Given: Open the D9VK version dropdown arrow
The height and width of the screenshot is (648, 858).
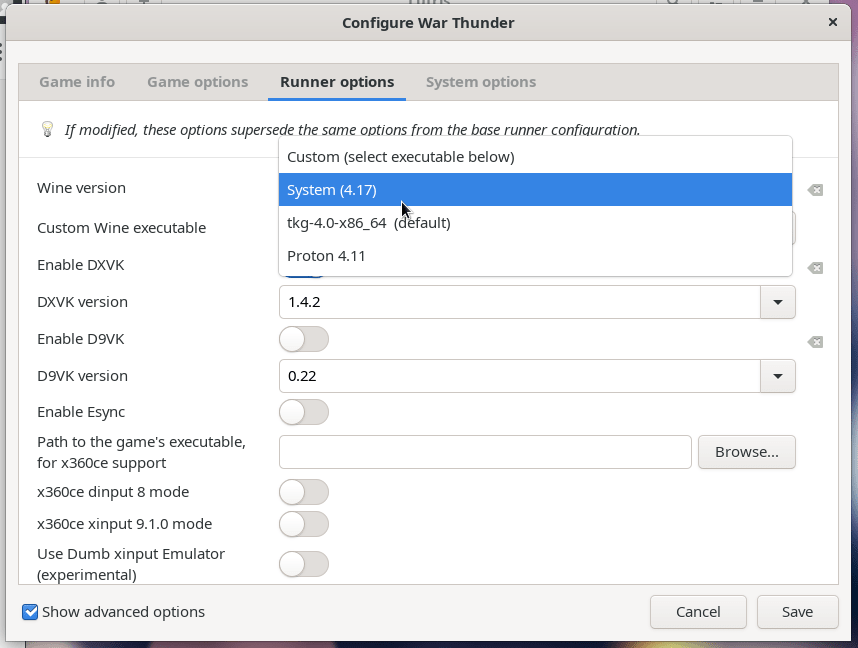Looking at the screenshot, I should [778, 376].
